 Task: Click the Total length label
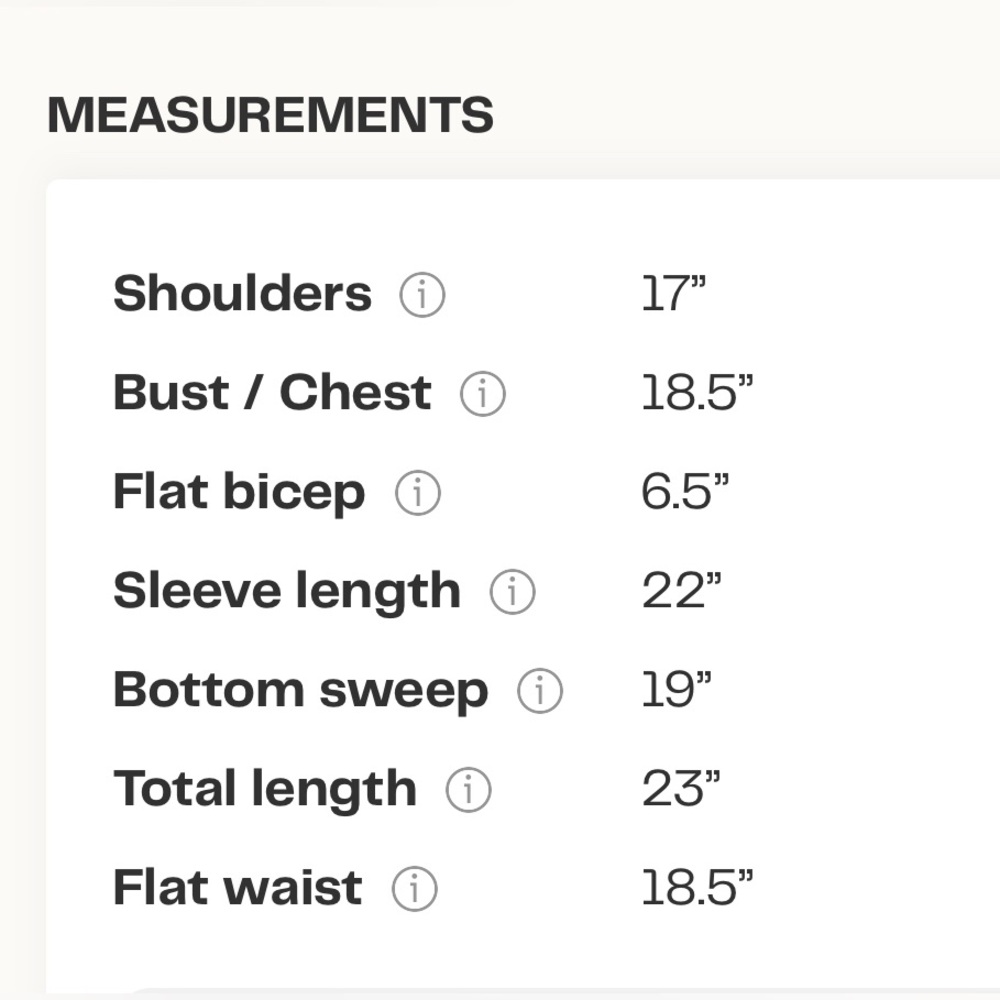pos(265,789)
